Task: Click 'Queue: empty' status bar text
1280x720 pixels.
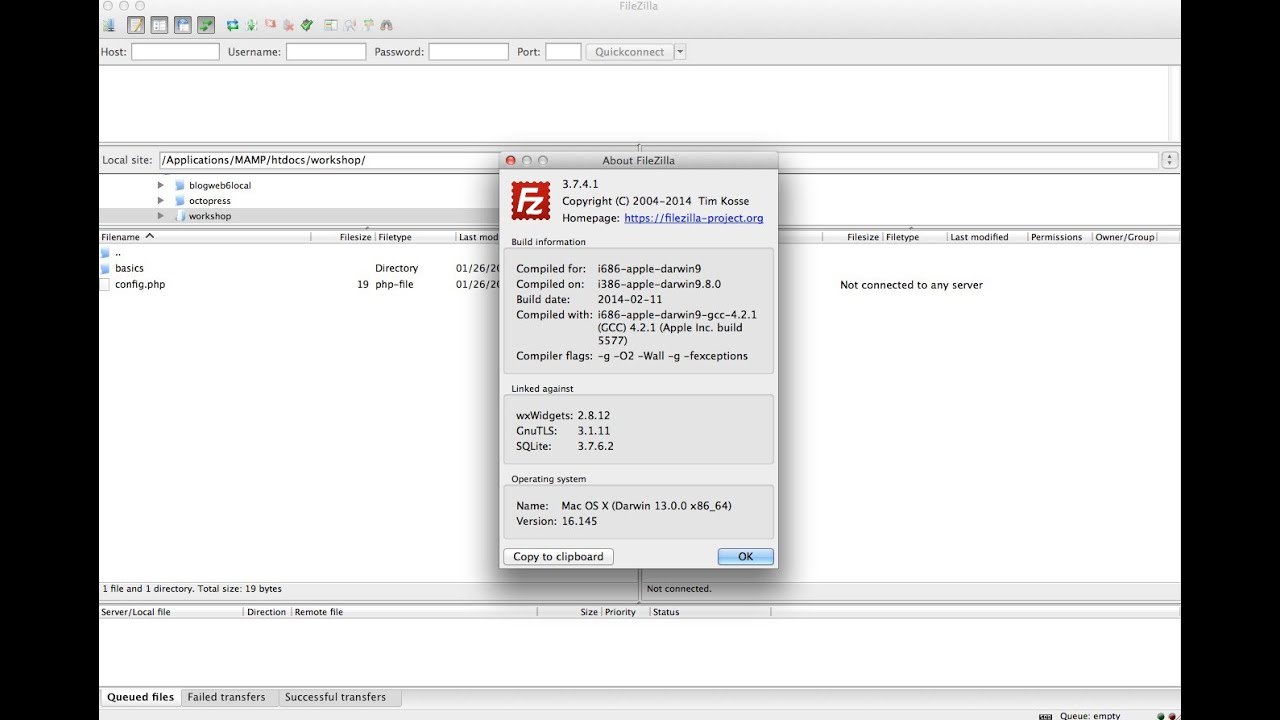Action: coord(1088,716)
